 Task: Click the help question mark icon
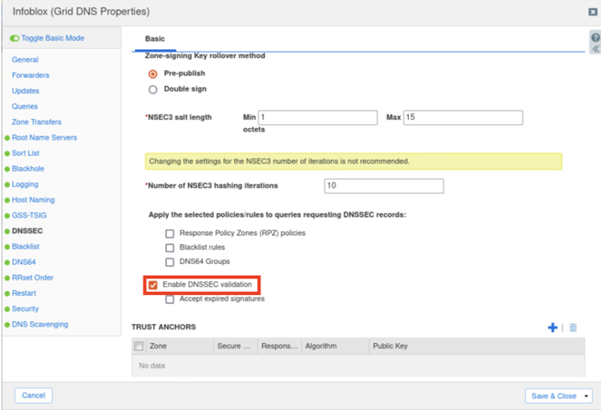pyautogui.click(x=595, y=38)
